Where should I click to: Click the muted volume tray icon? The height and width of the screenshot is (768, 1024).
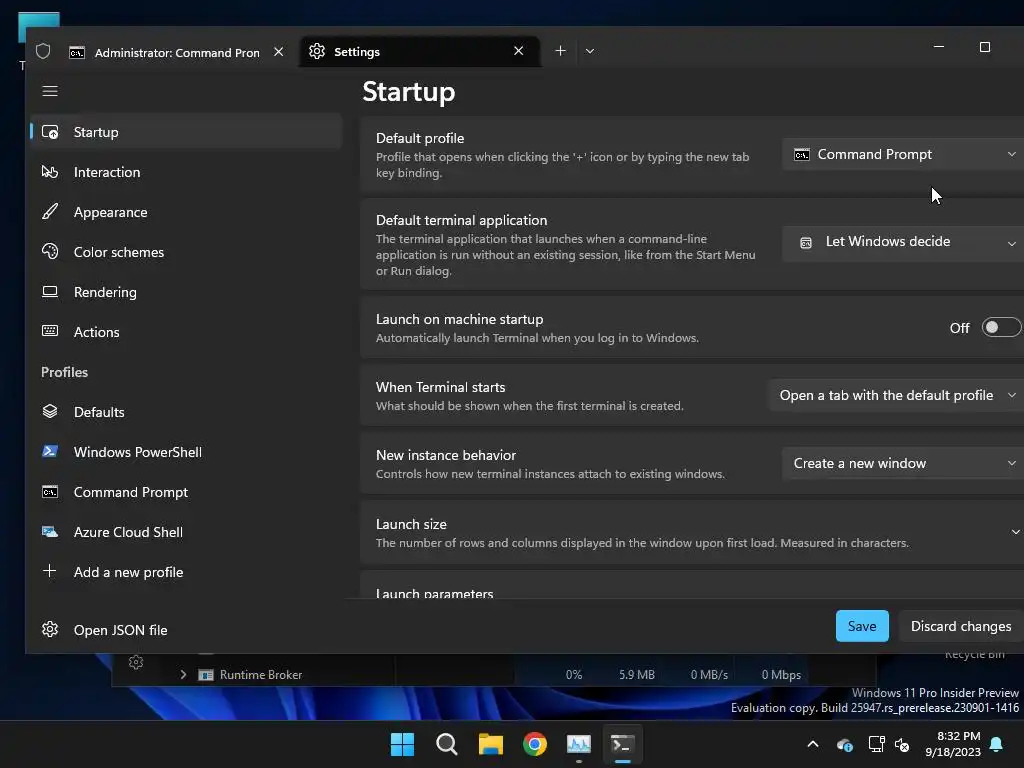point(902,744)
